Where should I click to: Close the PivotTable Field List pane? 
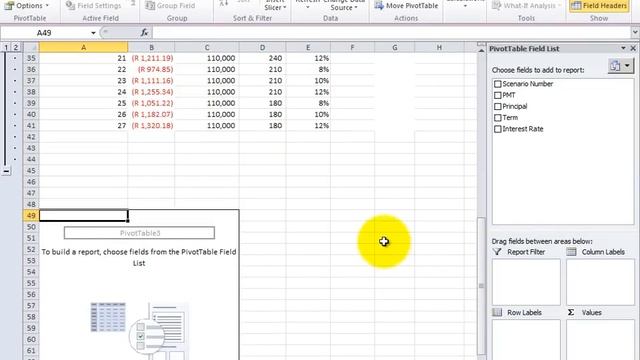pyautogui.click(x=633, y=48)
